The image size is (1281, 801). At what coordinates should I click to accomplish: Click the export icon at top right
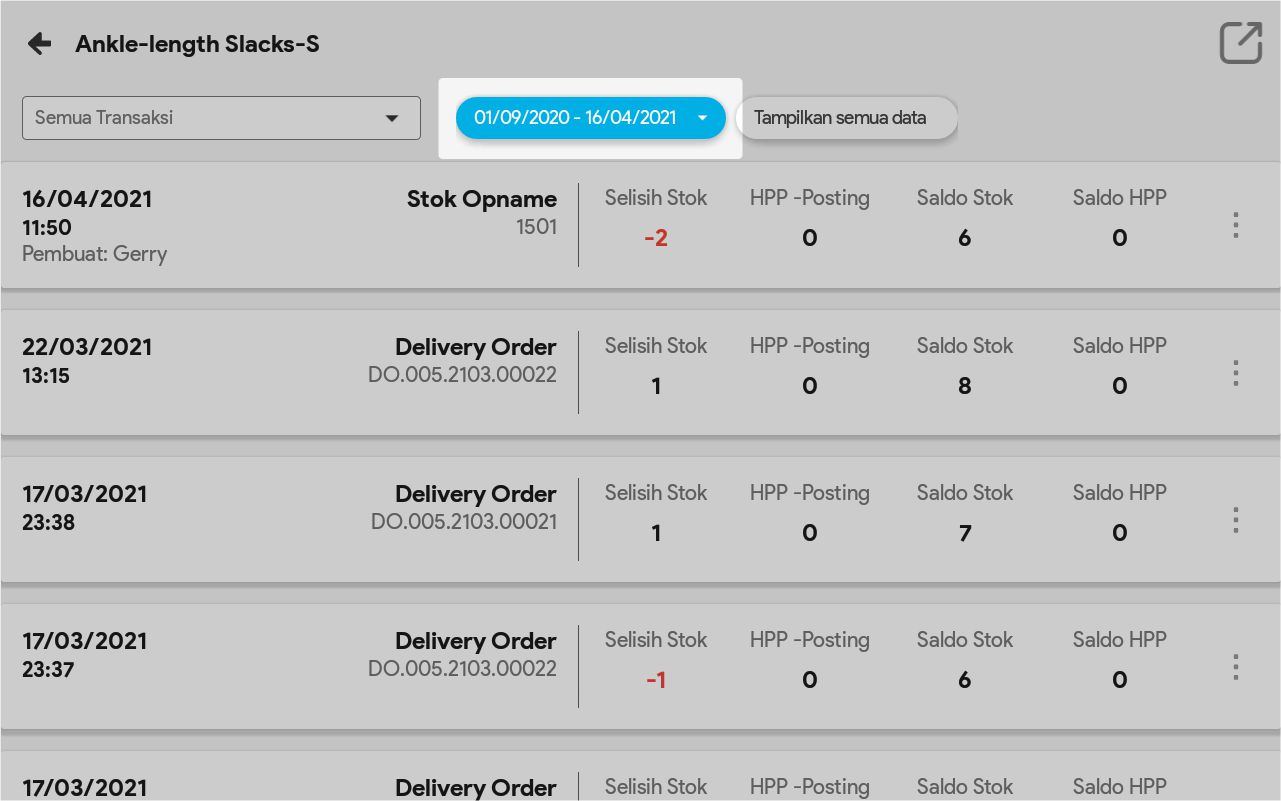point(1240,43)
